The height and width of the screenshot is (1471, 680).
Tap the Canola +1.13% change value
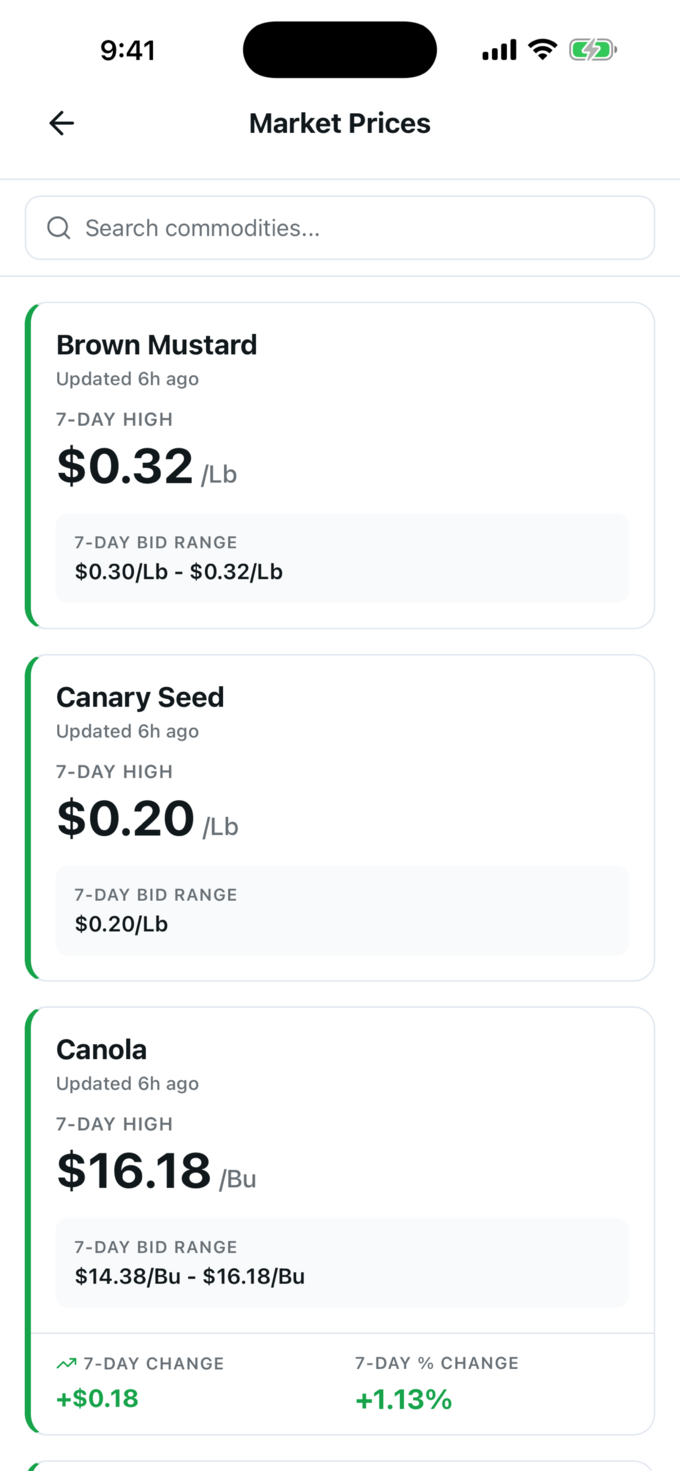point(404,1399)
